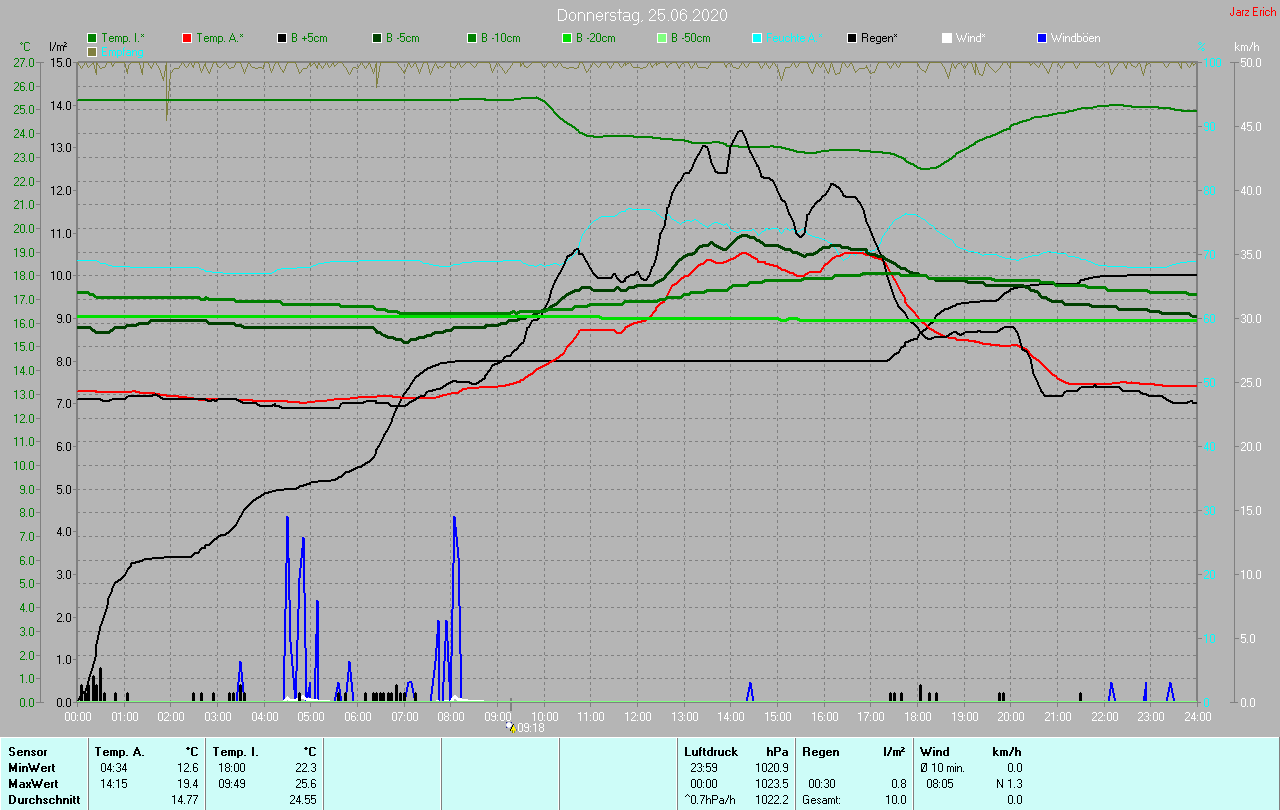
Task: Click the B -10cm legend swatch
Action: pos(472,38)
